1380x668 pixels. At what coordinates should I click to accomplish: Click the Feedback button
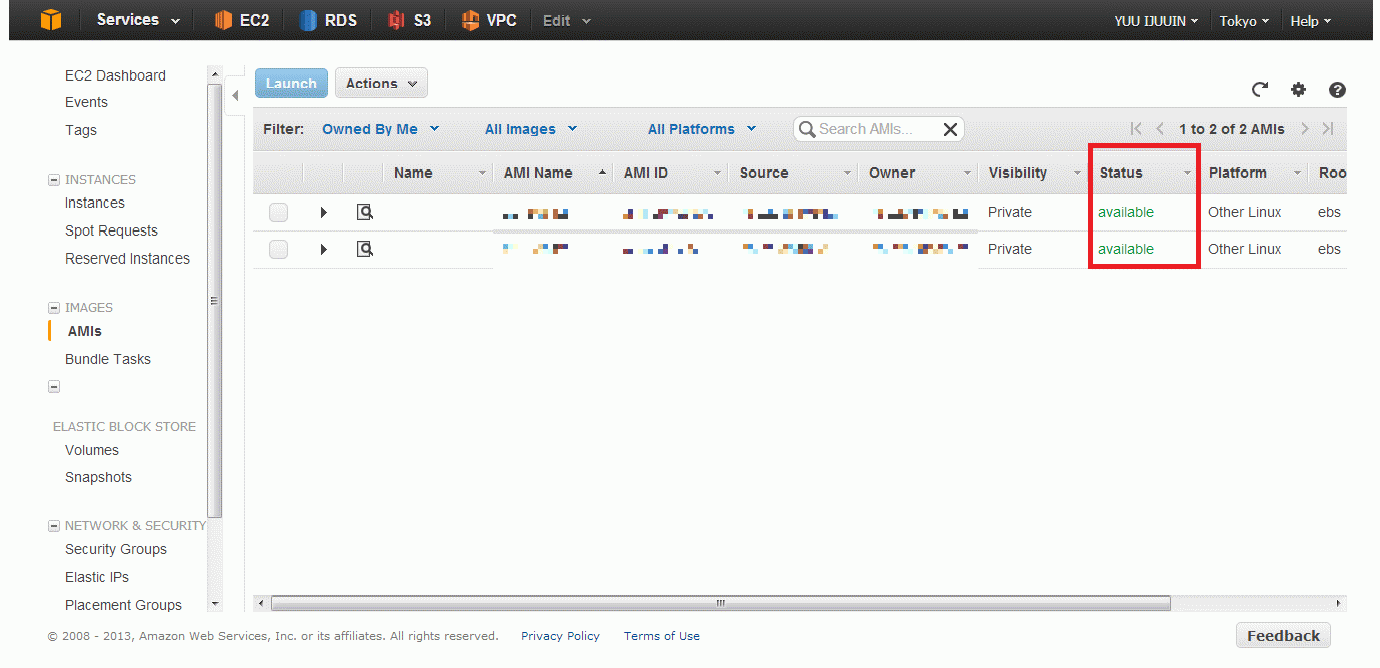pos(1283,636)
